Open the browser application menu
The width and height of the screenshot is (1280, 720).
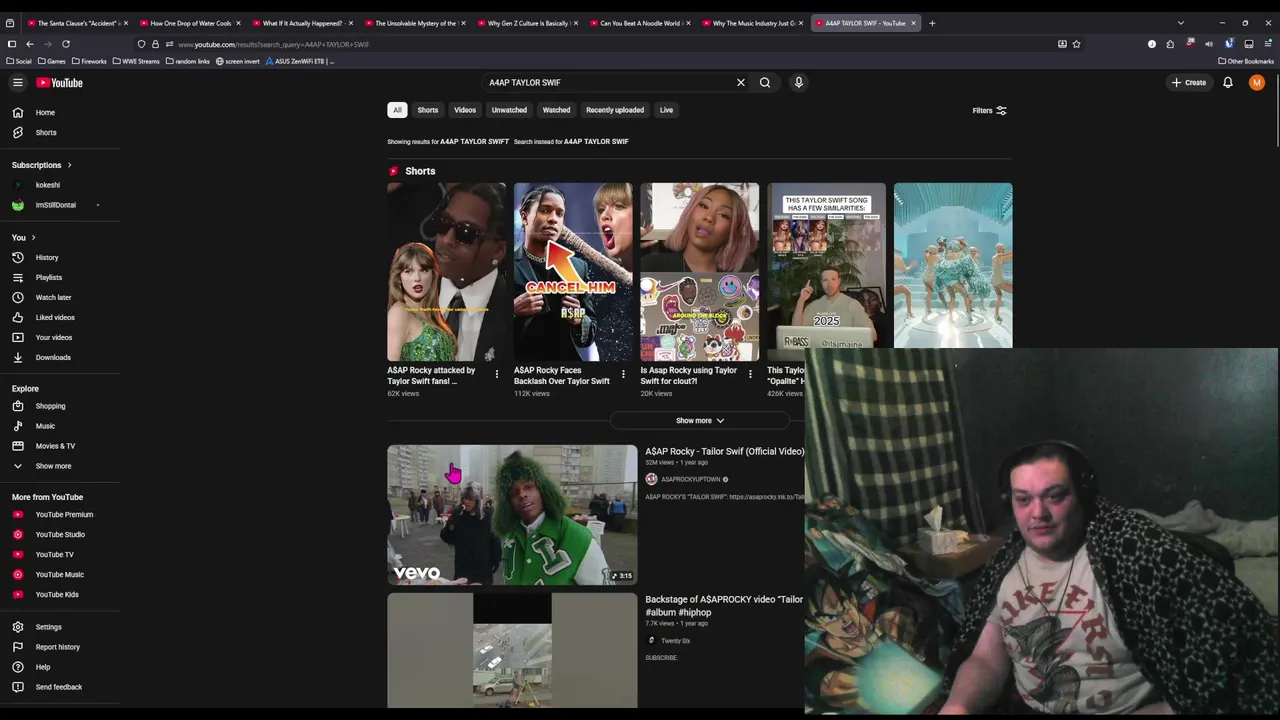1269,44
